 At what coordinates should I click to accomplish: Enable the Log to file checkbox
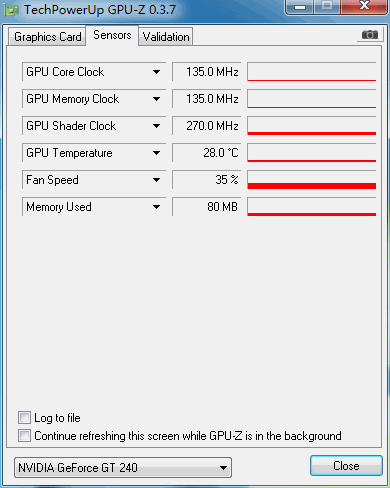[x=24, y=418]
